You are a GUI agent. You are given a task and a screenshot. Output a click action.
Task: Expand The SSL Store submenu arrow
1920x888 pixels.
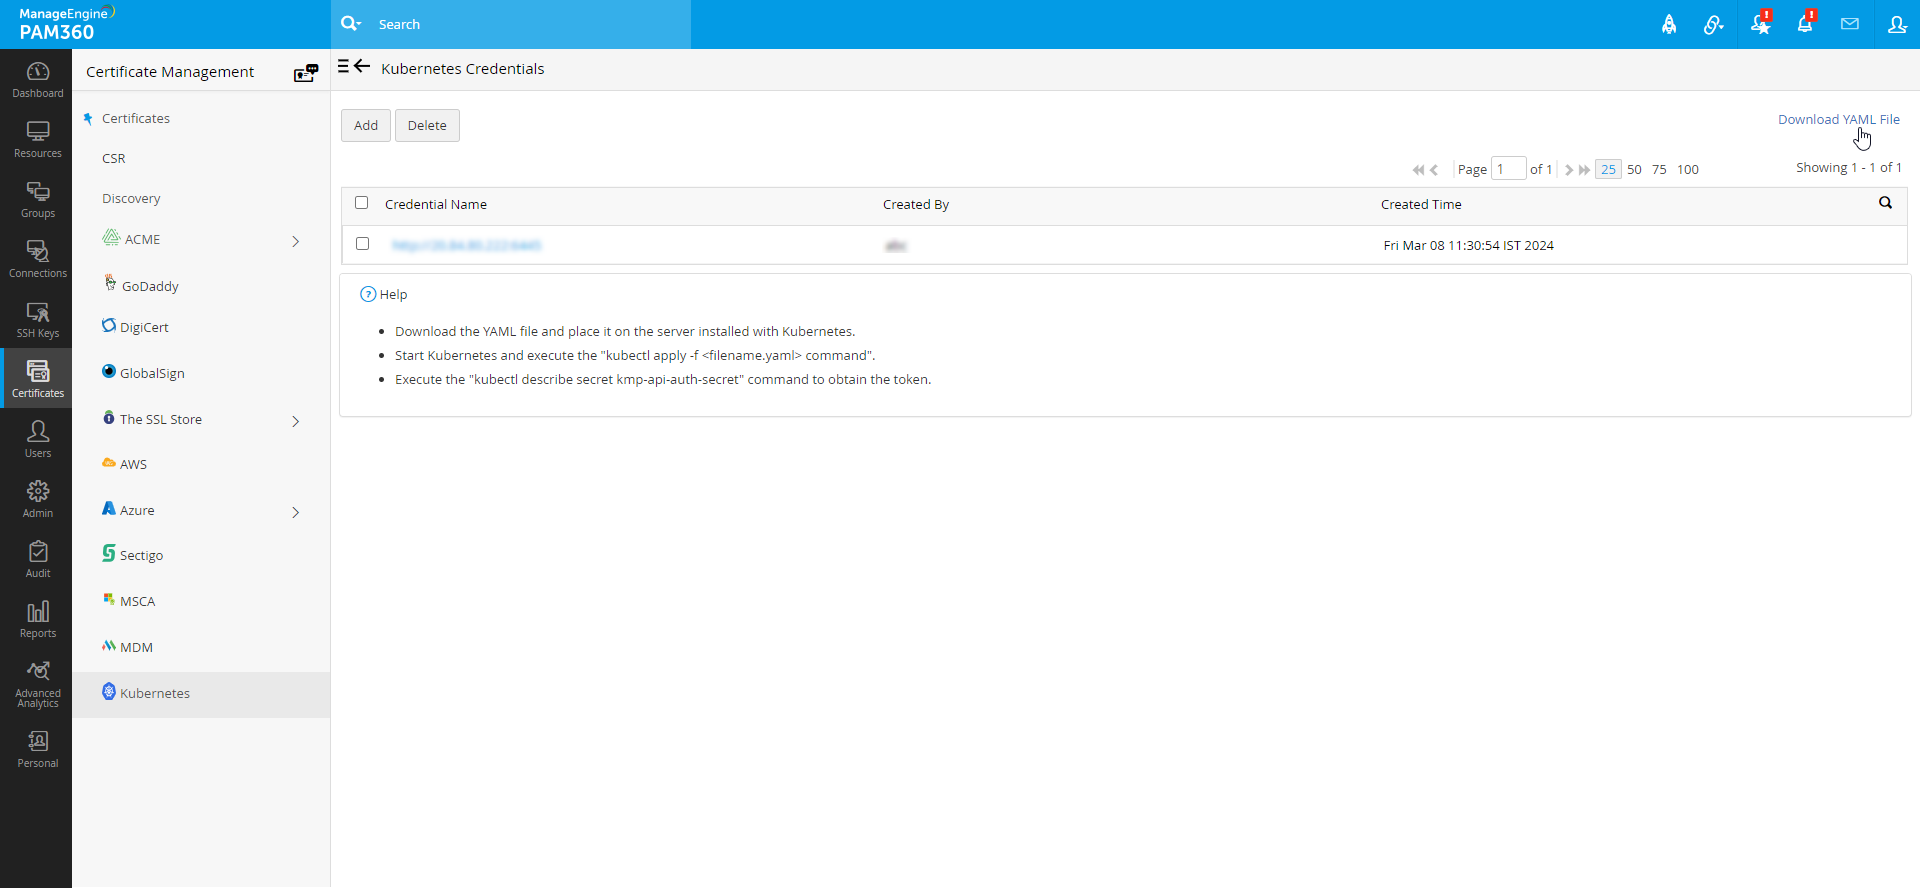pos(296,421)
